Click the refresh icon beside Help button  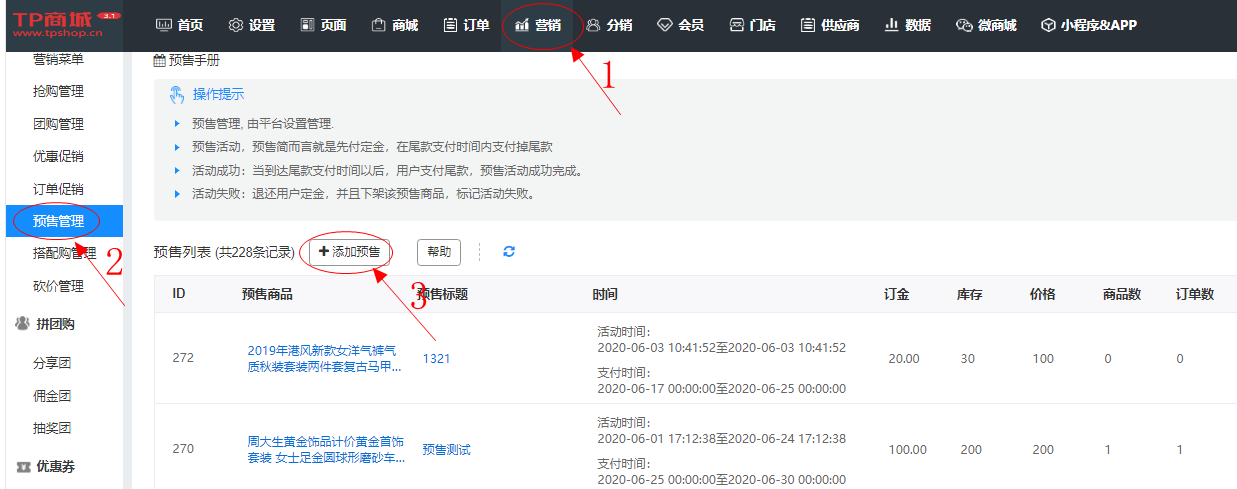509,252
